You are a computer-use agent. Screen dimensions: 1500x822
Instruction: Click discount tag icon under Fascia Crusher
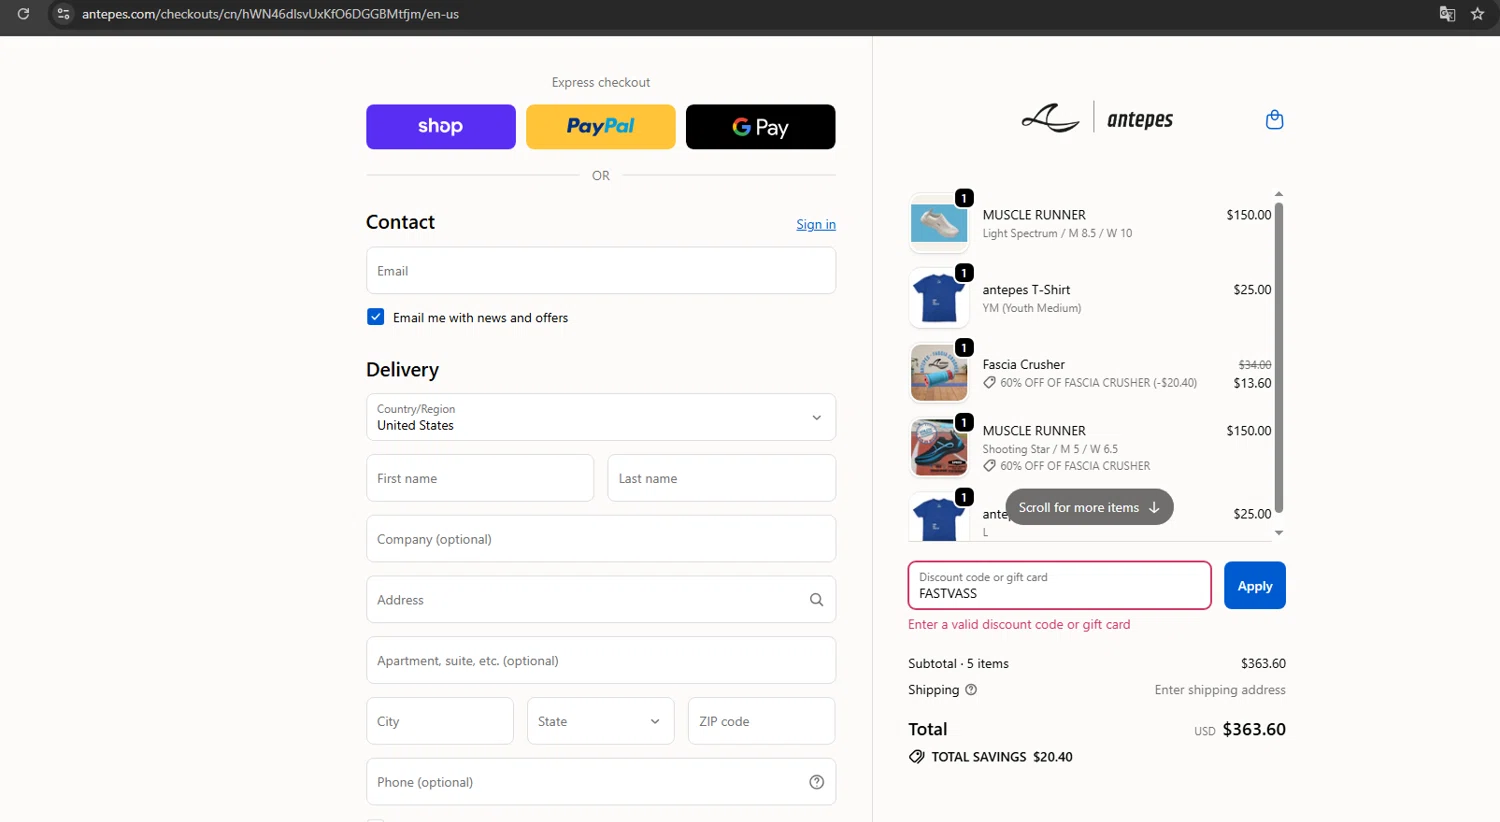[x=989, y=383]
